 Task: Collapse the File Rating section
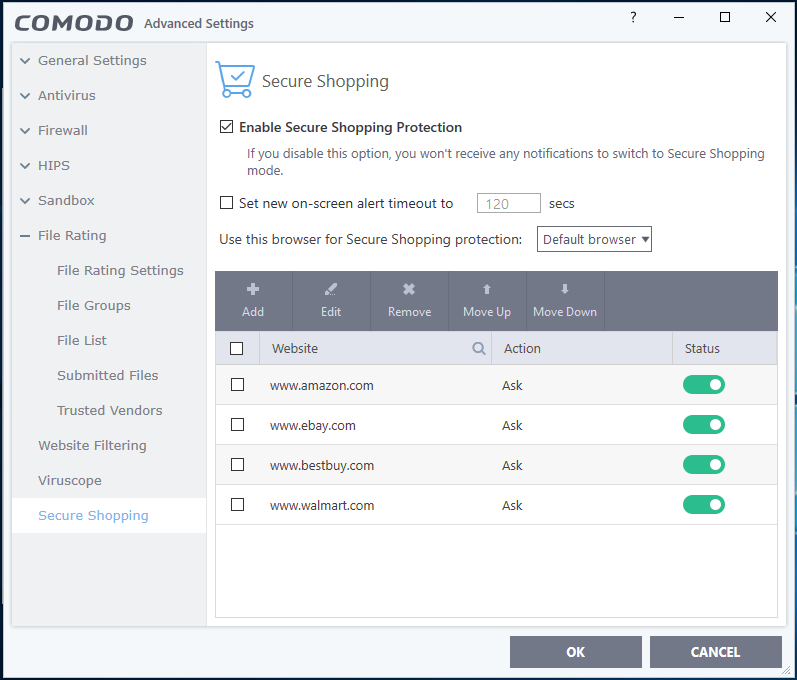click(x=25, y=236)
